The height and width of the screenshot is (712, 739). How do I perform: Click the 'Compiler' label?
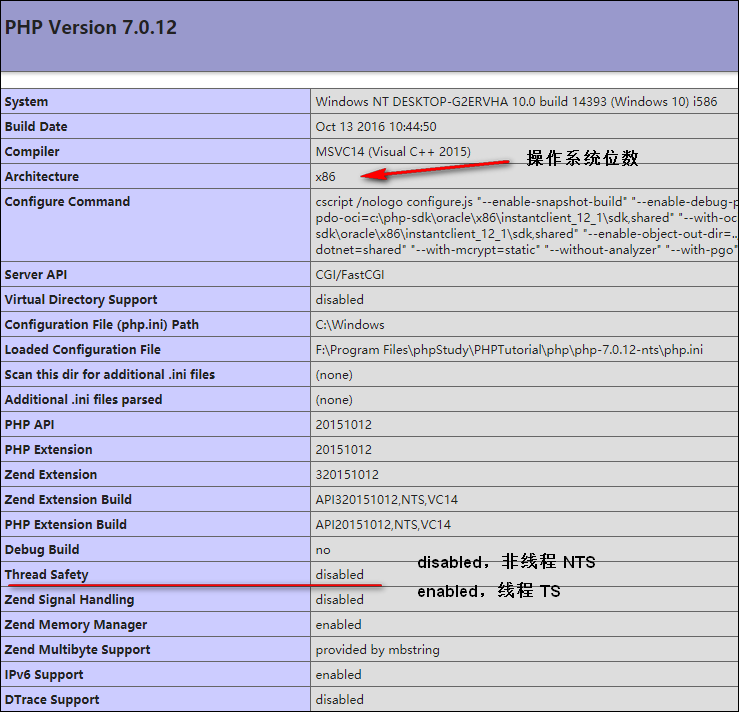click(32, 152)
